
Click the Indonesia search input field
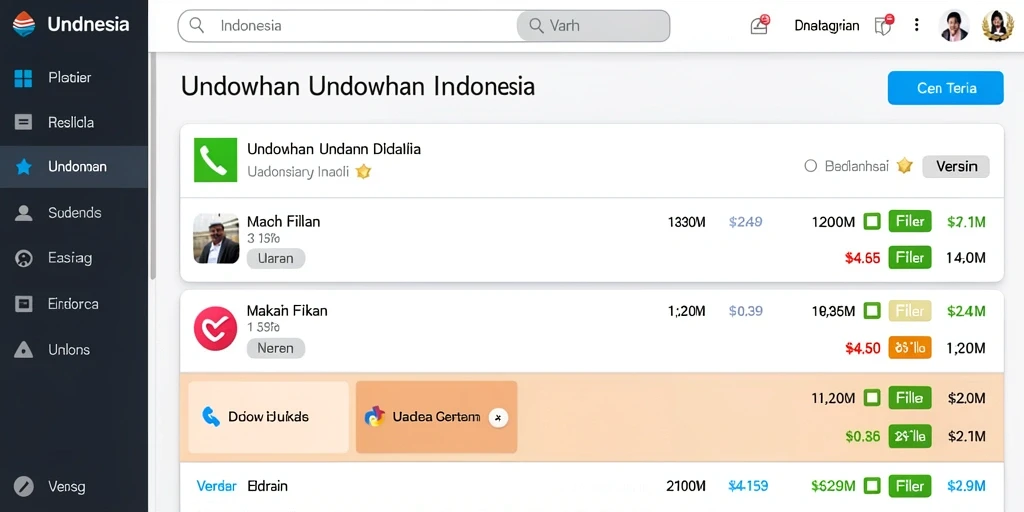pos(347,26)
